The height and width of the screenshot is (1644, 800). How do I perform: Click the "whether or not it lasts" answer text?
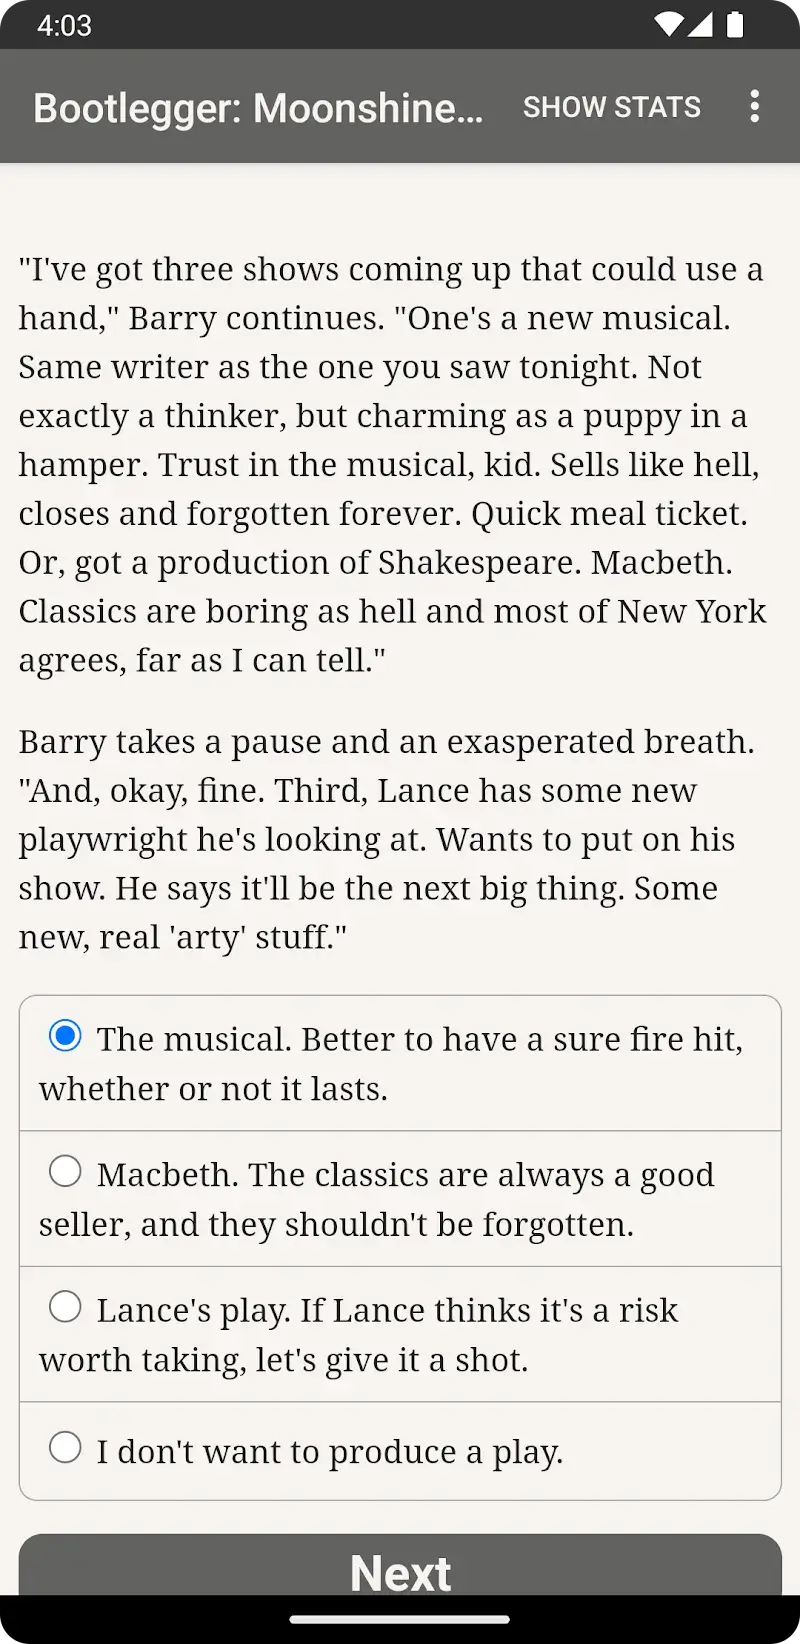pyautogui.click(x=213, y=1088)
